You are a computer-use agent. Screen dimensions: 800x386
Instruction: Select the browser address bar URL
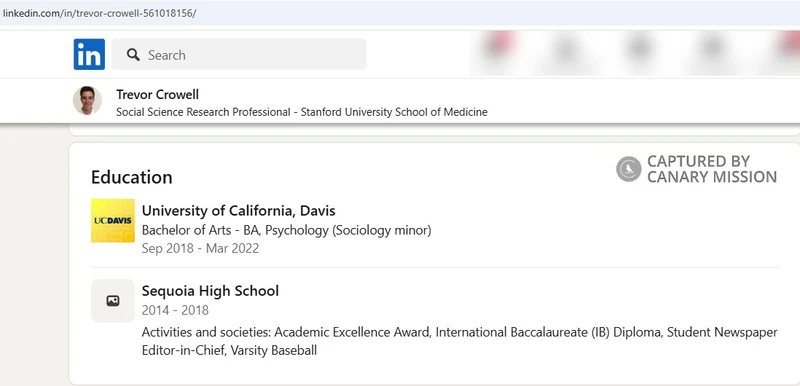point(99,14)
